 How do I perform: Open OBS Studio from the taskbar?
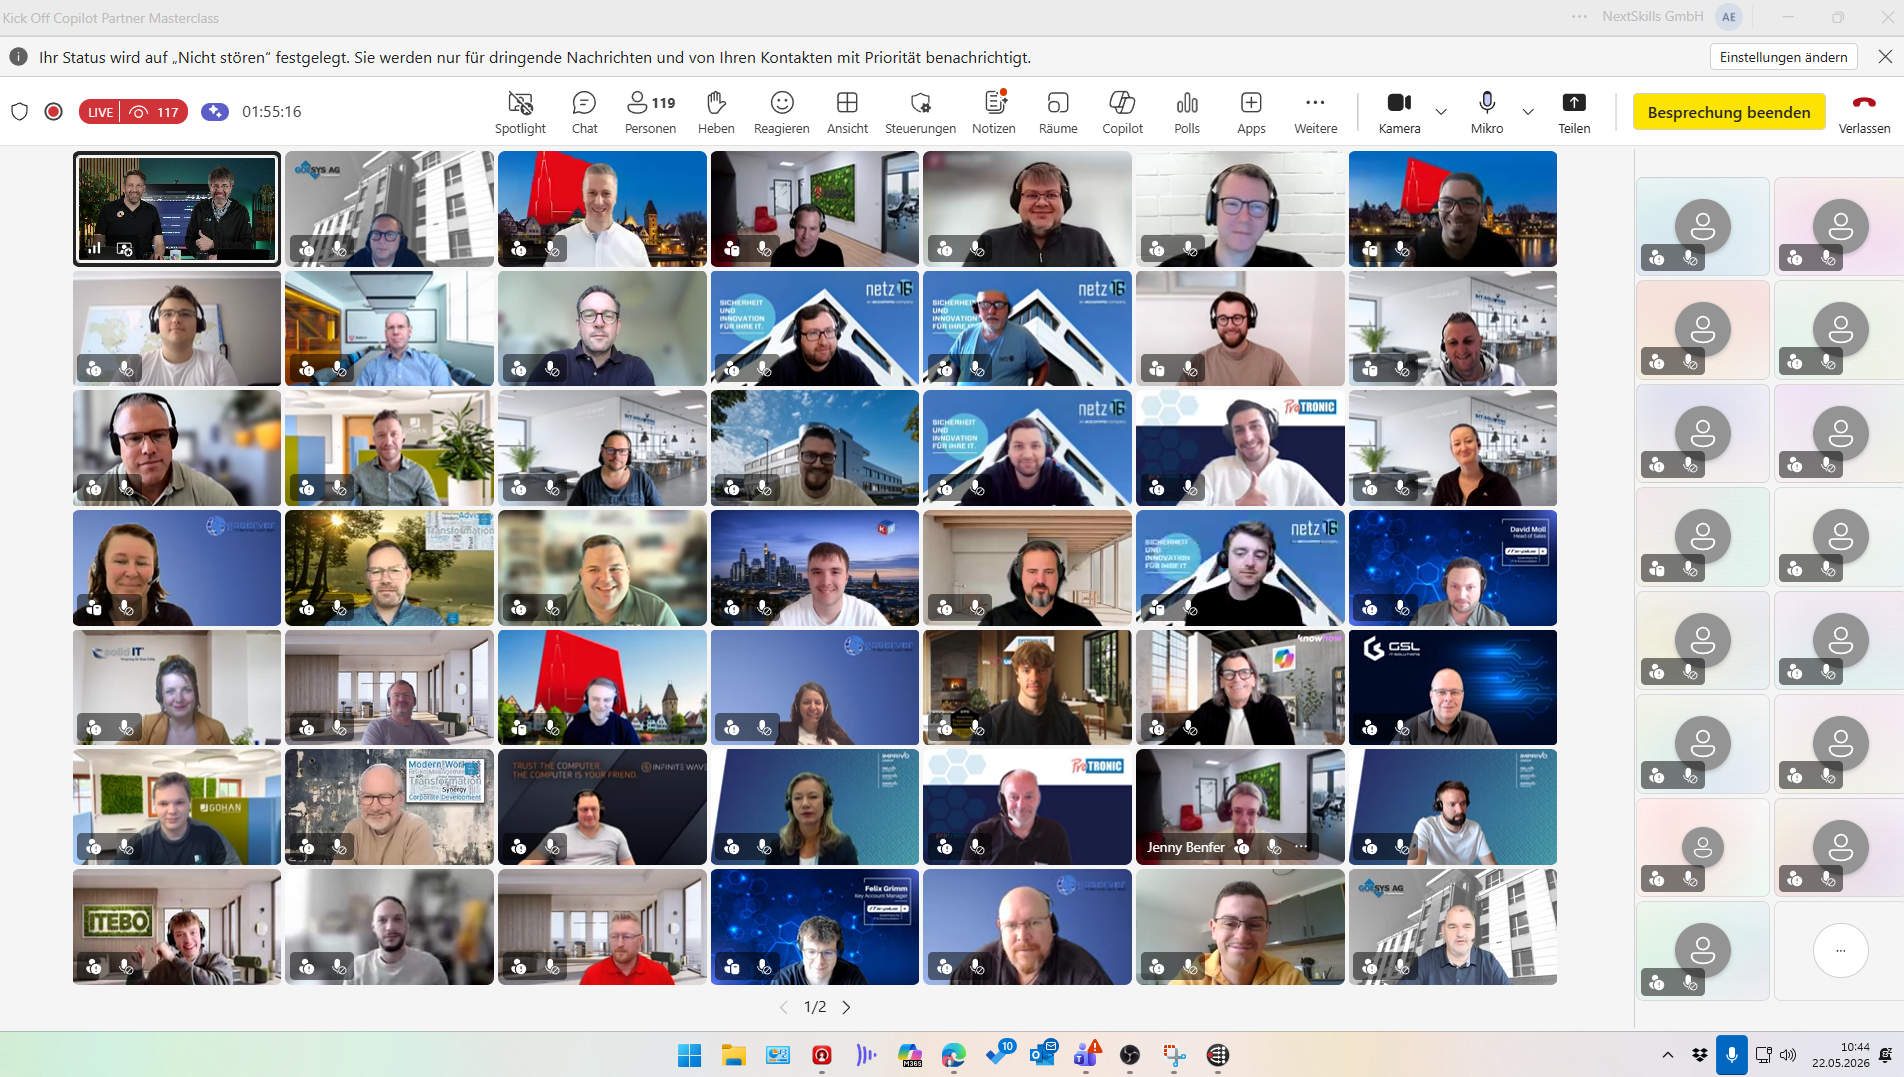coord(1130,1054)
